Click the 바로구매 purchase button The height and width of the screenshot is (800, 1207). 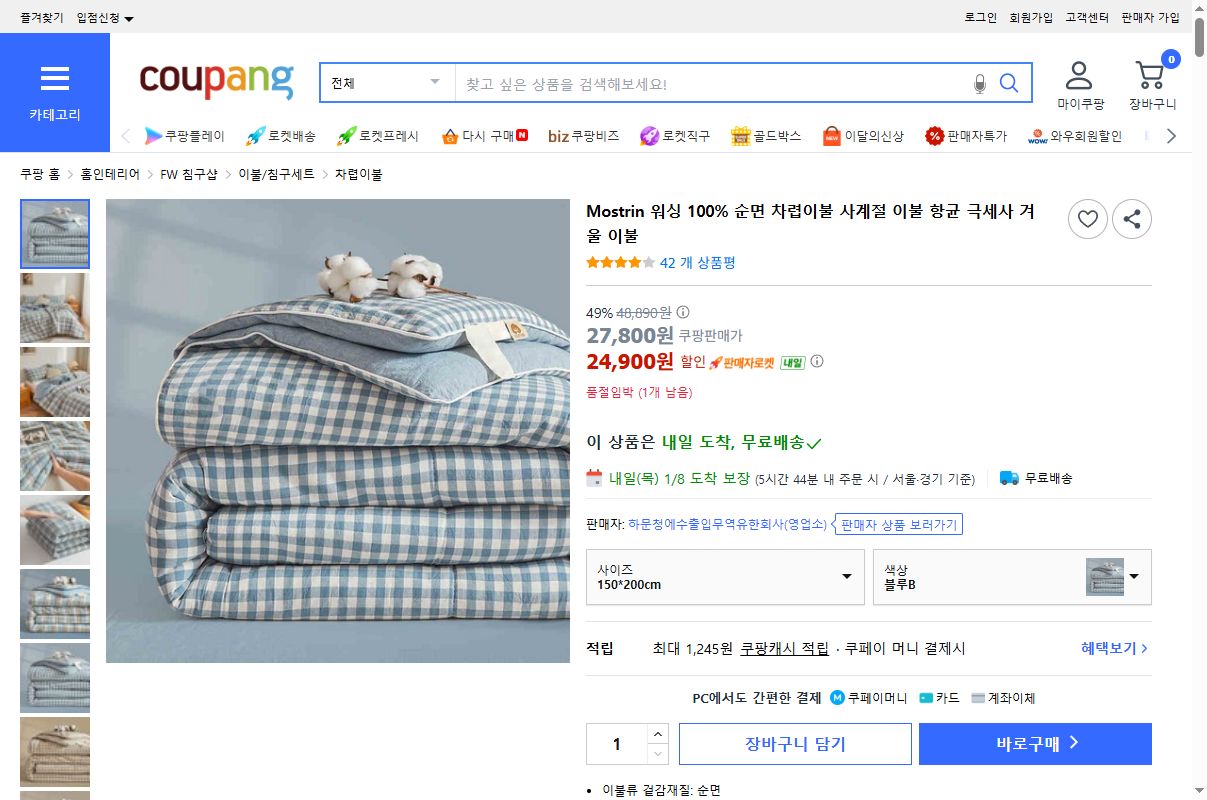pos(1034,744)
